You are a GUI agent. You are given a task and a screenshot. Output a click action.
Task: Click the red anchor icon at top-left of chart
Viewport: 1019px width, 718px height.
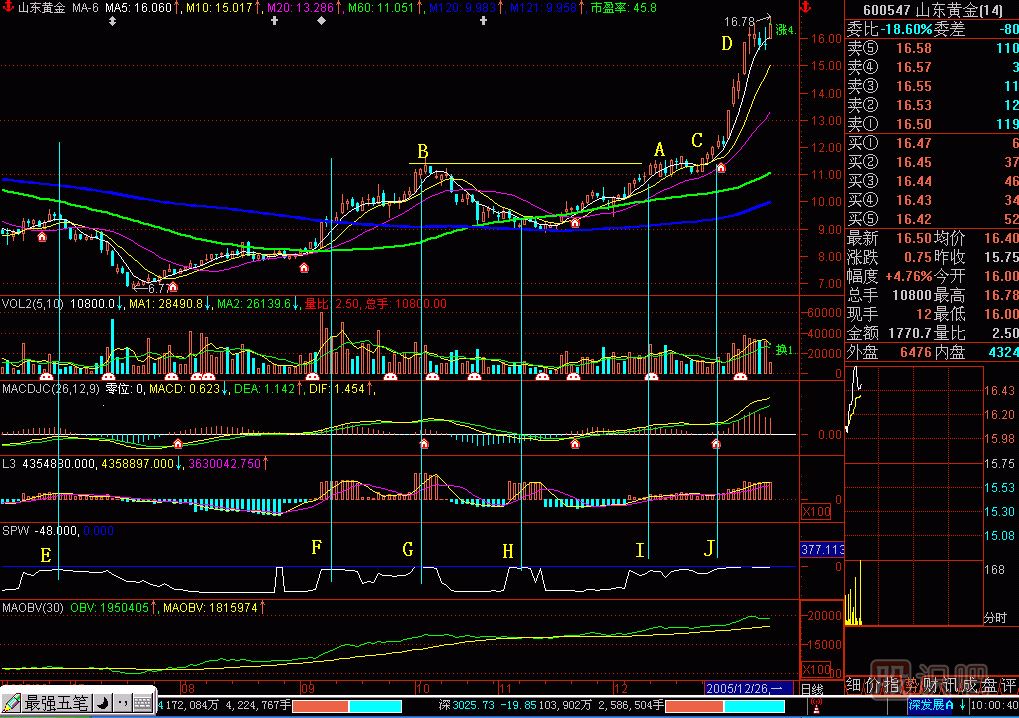coord(9,6)
